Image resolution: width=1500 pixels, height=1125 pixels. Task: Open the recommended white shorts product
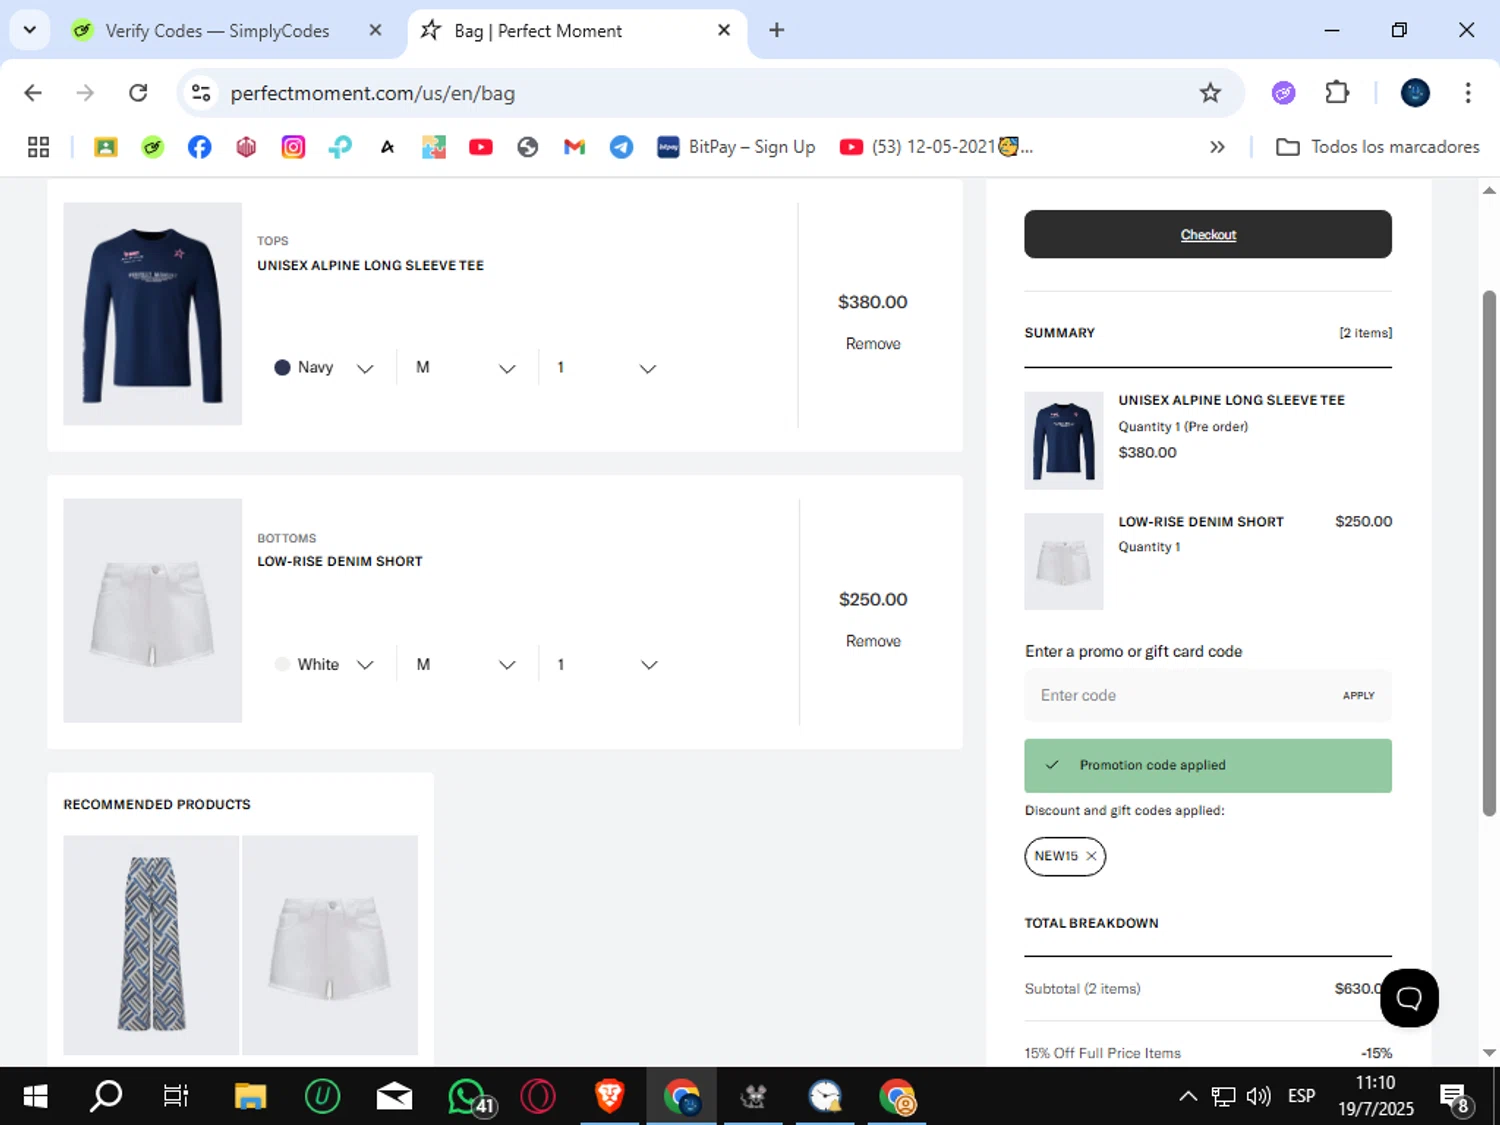click(330, 945)
